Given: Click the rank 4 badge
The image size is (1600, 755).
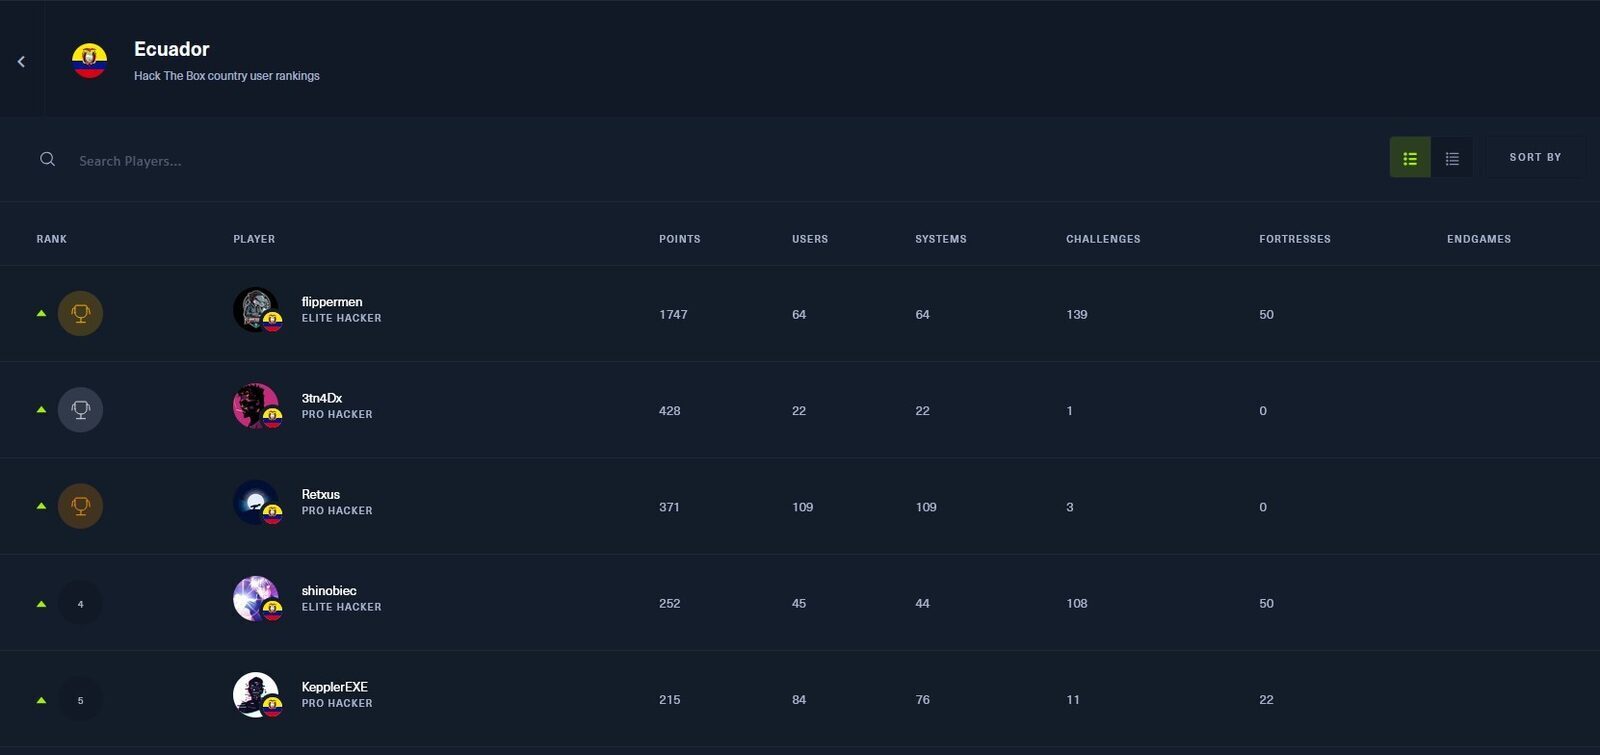Looking at the screenshot, I should pyautogui.click(x=80, y=603).
